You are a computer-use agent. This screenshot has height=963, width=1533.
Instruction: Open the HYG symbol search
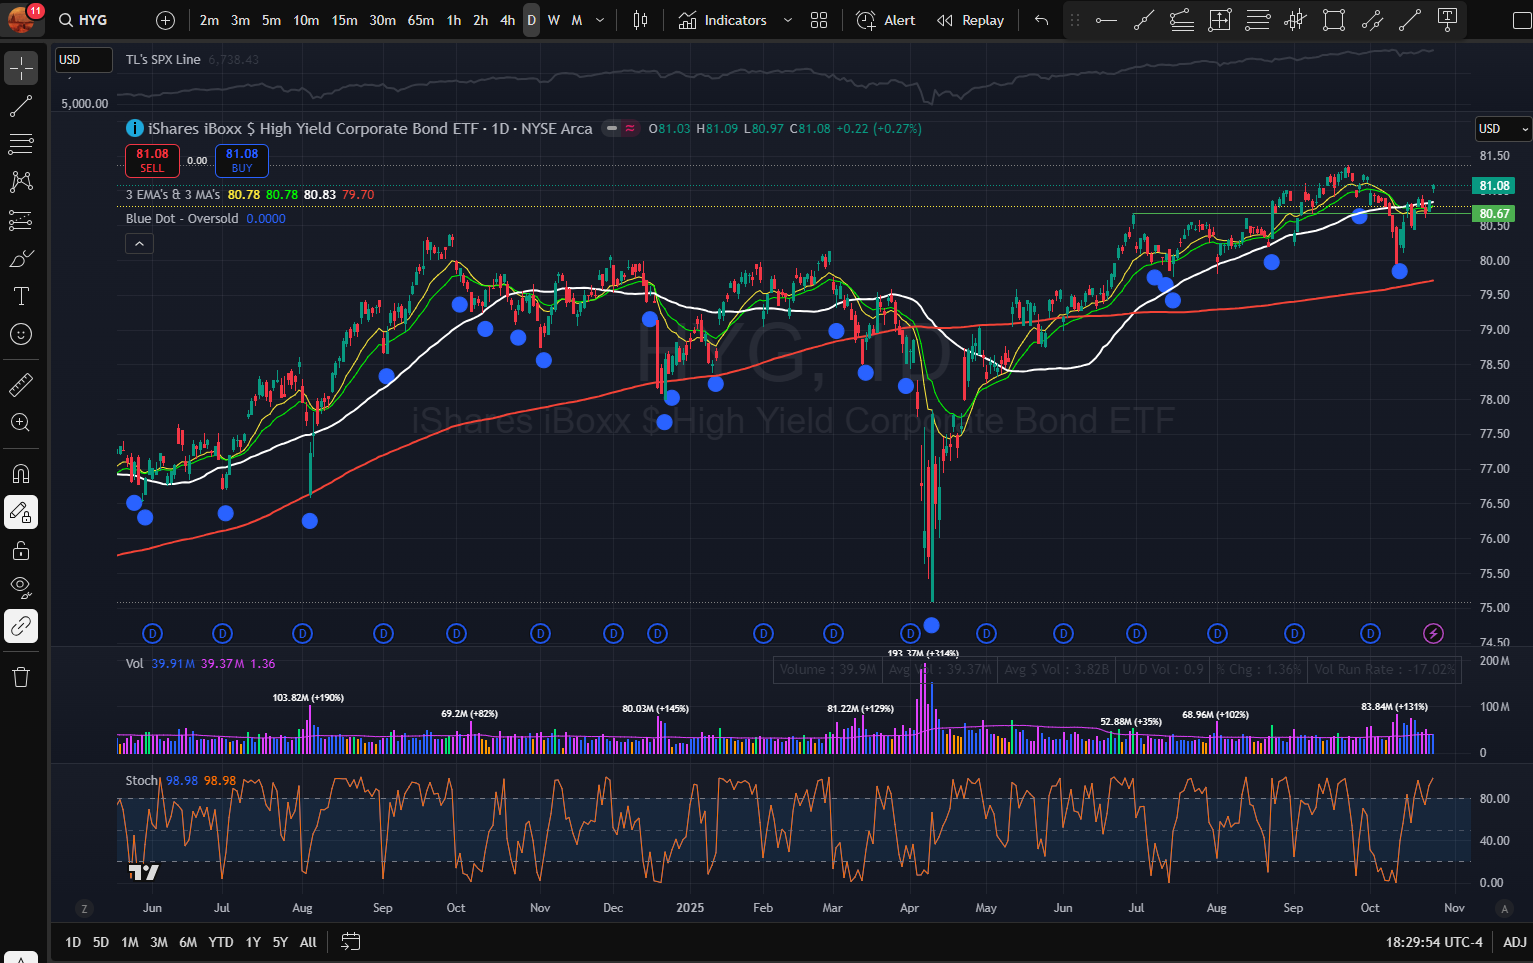pyautogui.click(x=84, y=20)
